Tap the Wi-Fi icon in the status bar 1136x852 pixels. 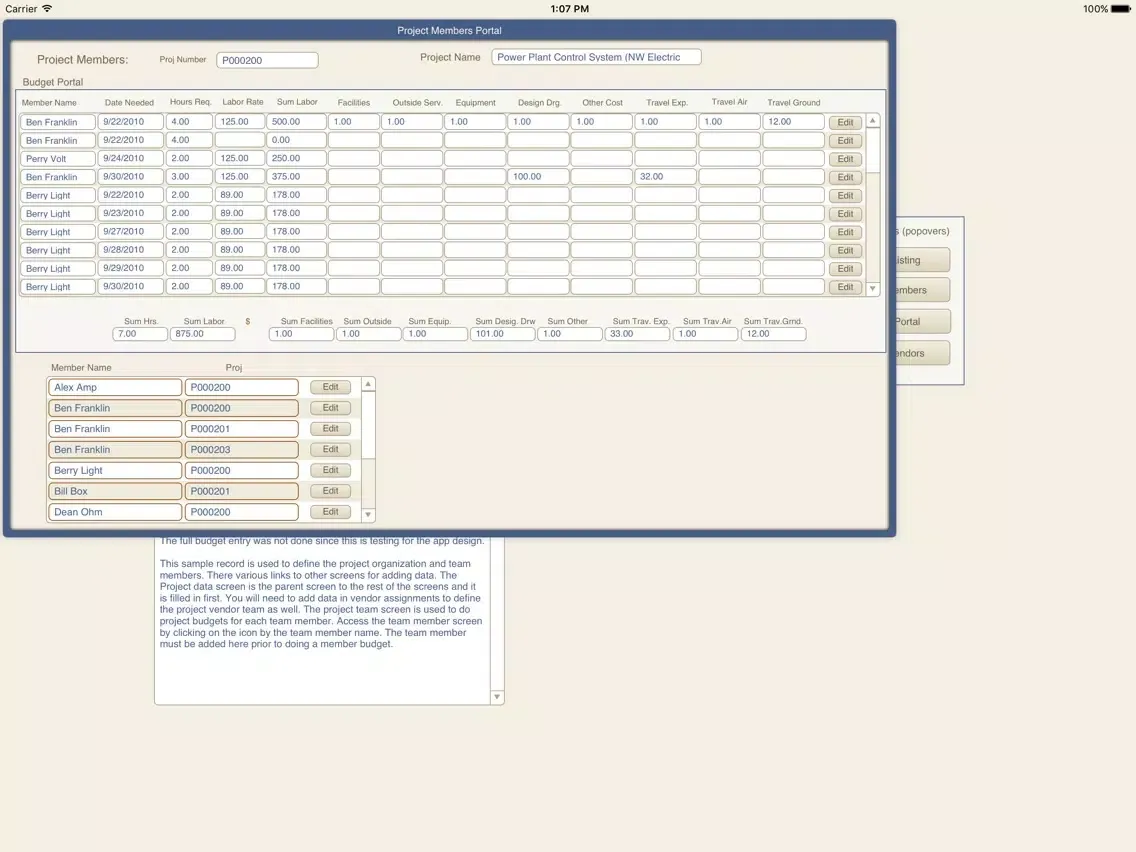tap(47, 9)
